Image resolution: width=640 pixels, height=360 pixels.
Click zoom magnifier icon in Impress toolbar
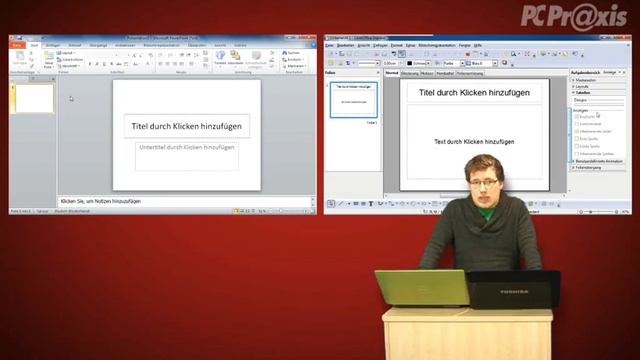[513, 54]
